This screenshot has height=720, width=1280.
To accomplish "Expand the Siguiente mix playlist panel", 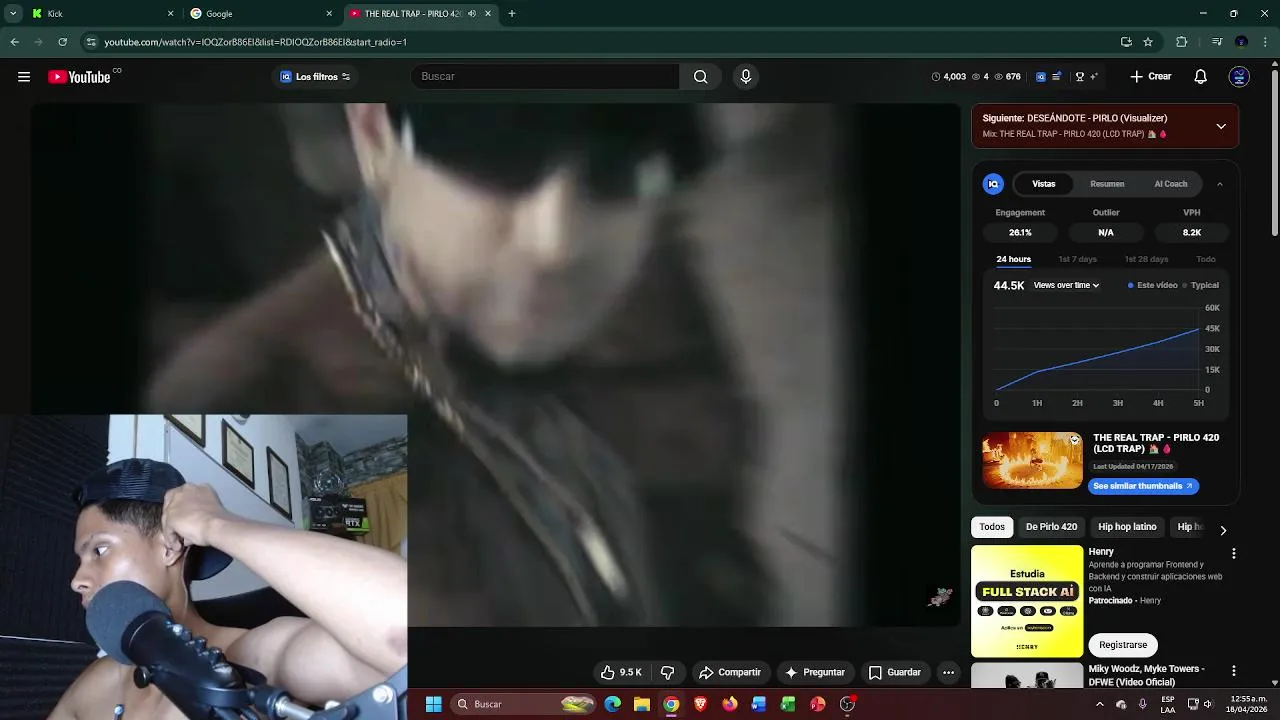I will point(1221,126).
